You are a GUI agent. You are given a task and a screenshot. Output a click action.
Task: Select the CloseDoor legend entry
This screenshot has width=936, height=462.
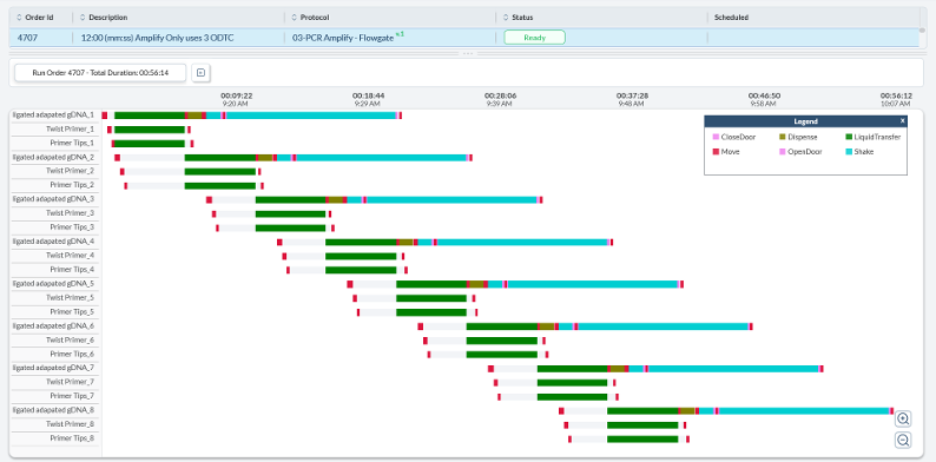[x=739, y=136]
